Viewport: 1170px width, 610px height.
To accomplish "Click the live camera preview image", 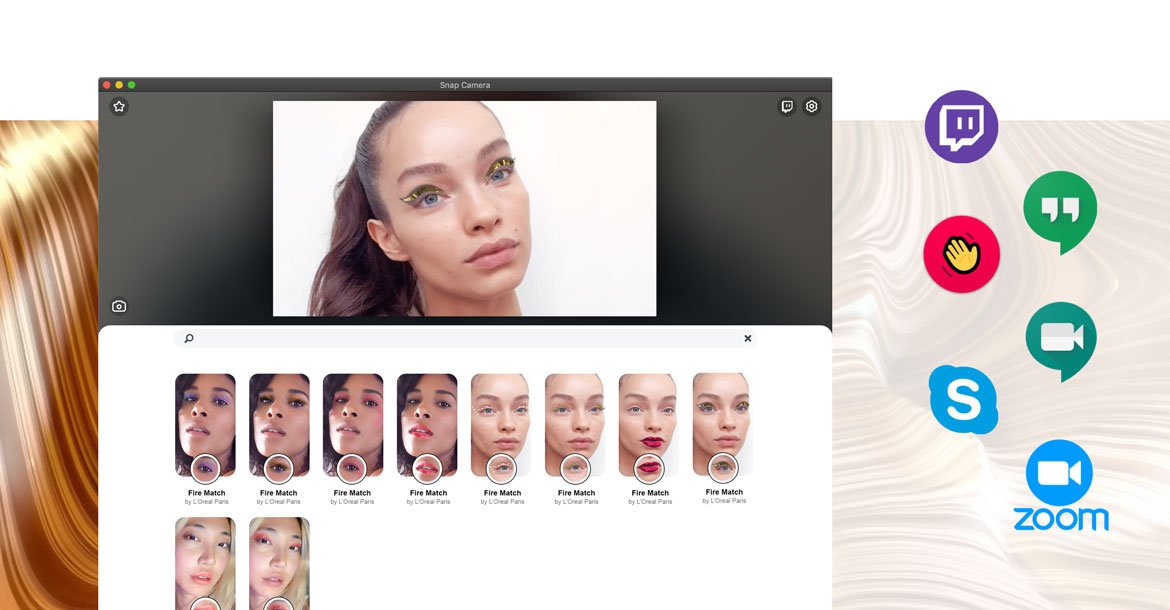I will [465, 208].
